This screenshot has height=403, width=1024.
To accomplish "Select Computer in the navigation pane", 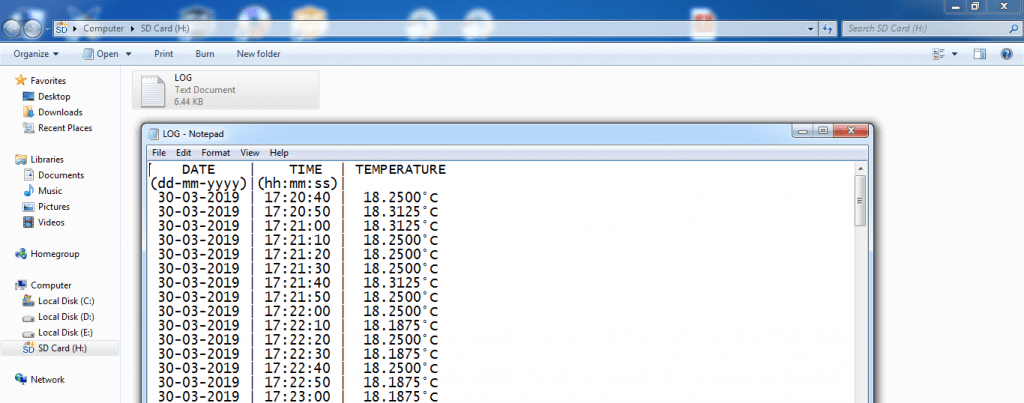I will pos(51,285).
